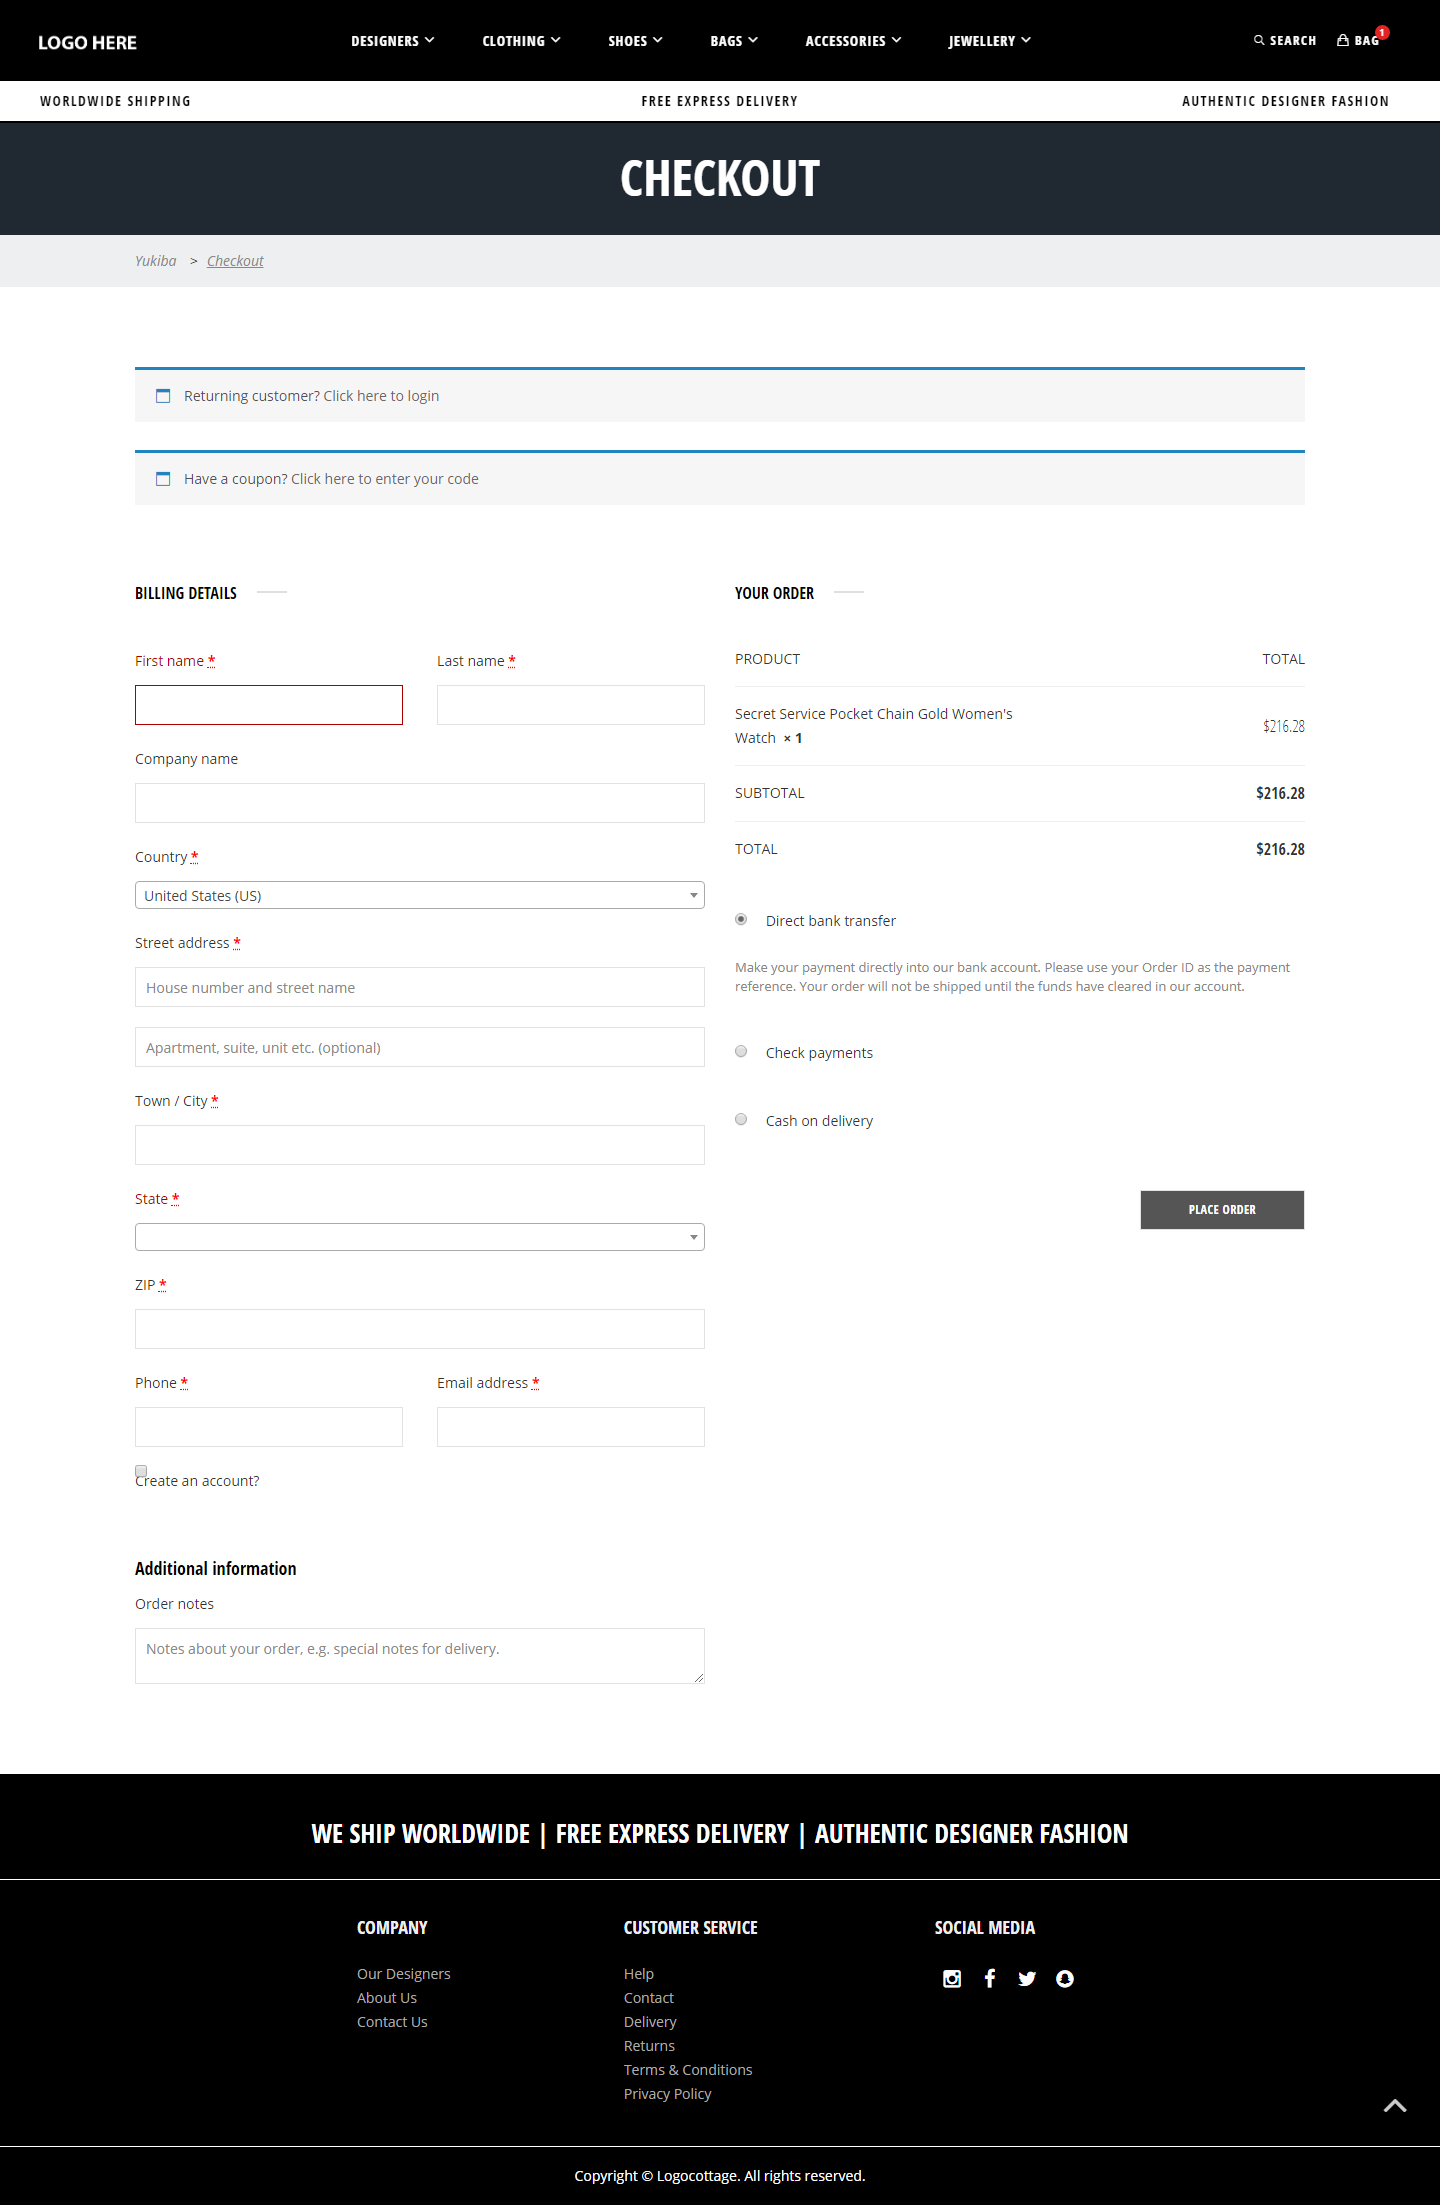
Task: Focus the First name input field
Action: [269, 705]
